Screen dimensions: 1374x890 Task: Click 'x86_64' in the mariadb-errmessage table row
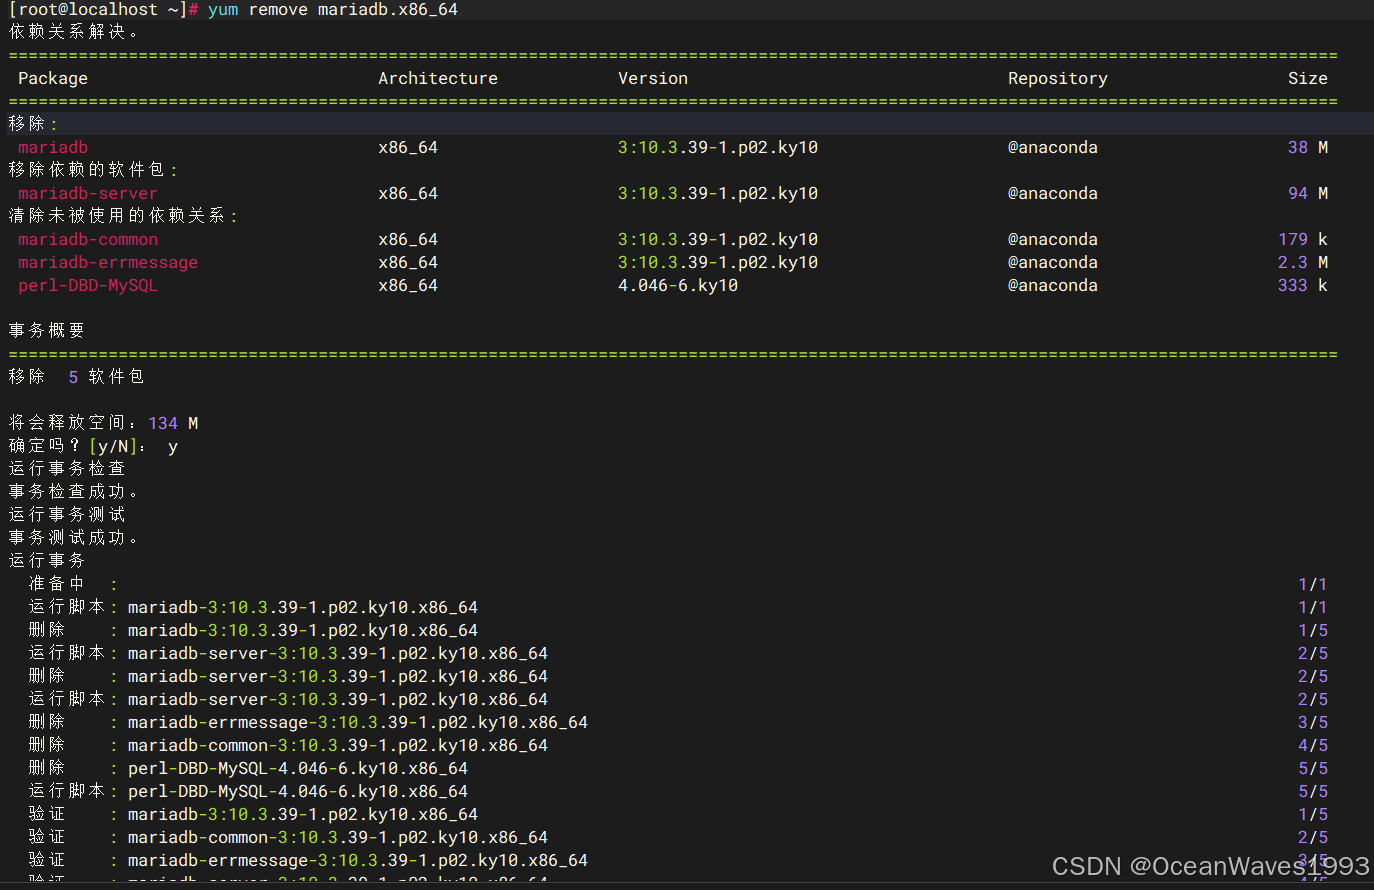tap(408, 262)
